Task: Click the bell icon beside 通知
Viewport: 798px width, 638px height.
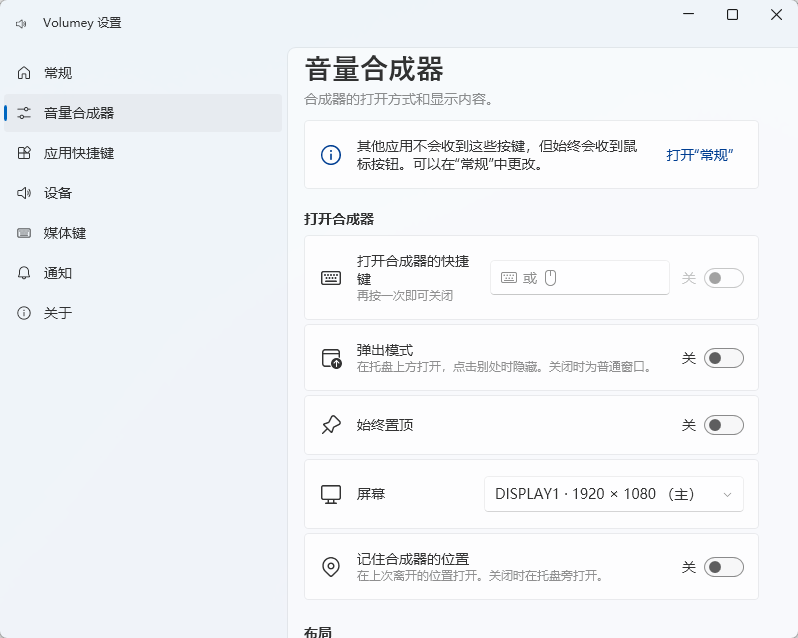Action: pyautogui.click(x=24, y=273)
